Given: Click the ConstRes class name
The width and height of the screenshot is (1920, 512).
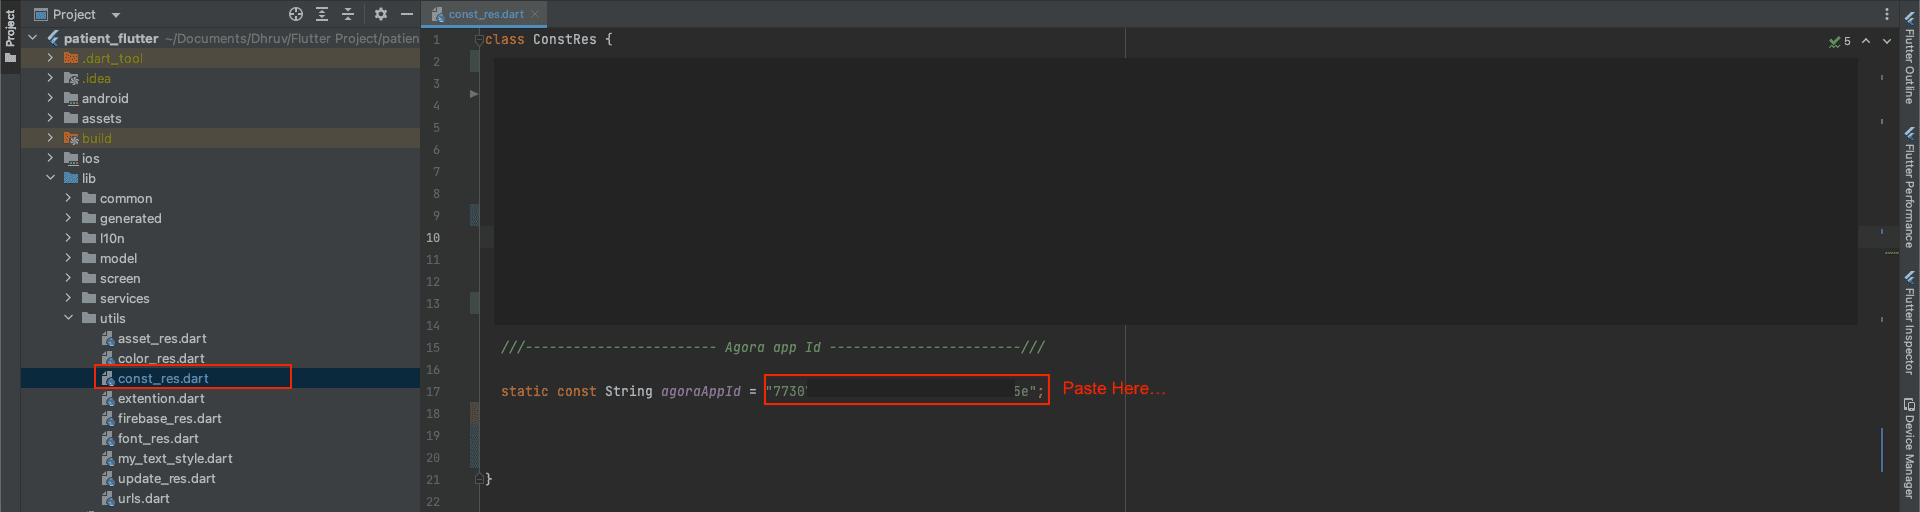Looking at the screenshot, I should point(565,39).
